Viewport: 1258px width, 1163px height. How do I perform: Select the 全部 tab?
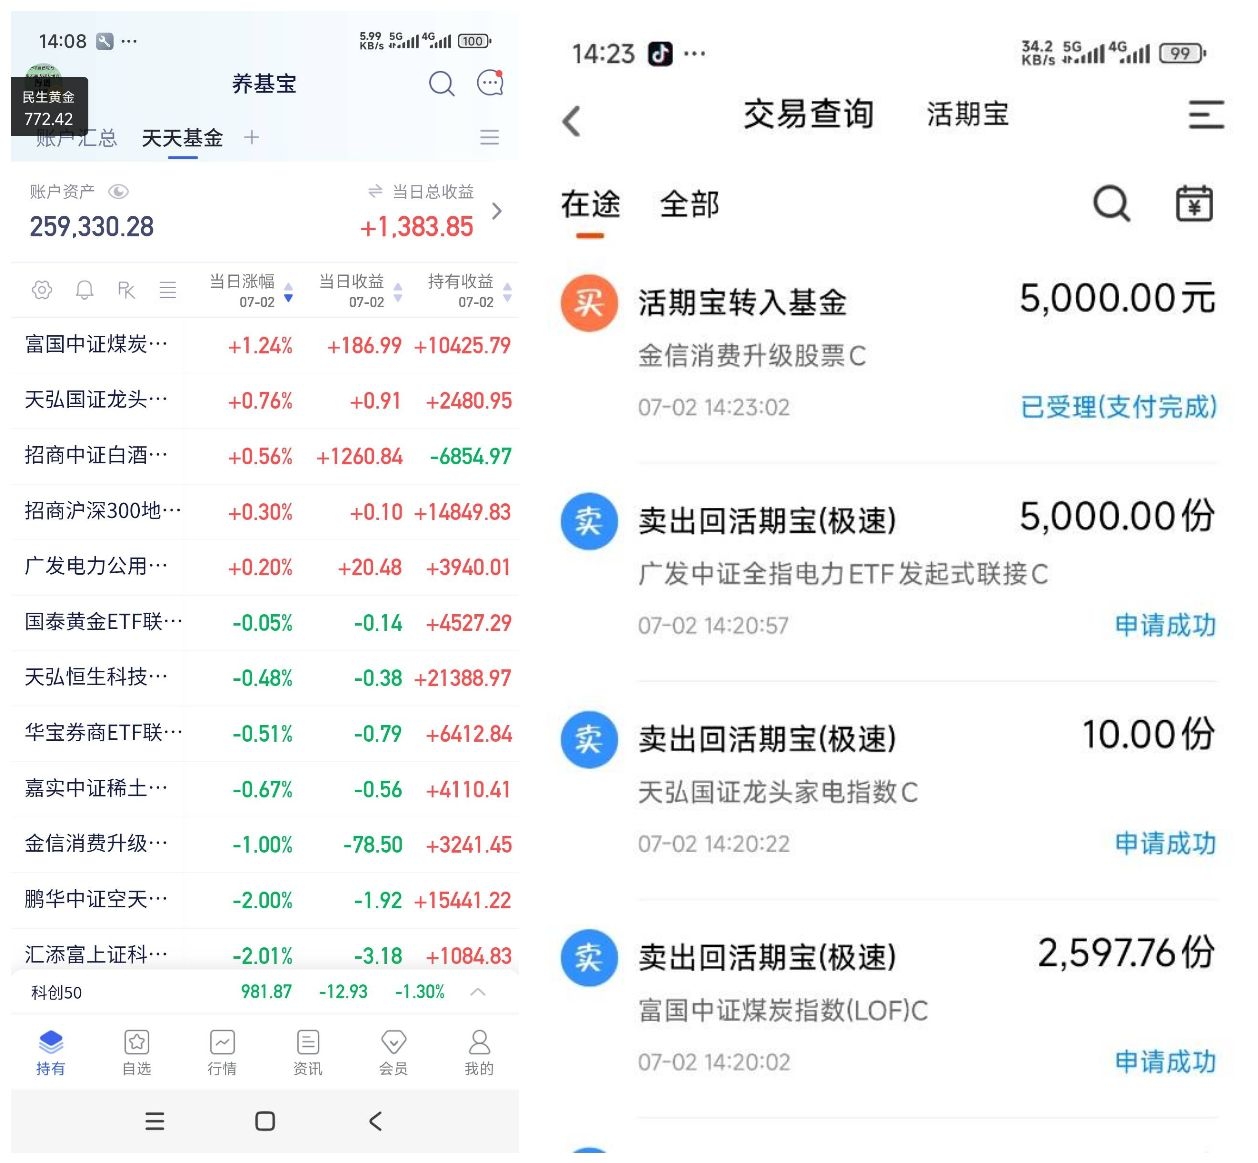point(689,205)
